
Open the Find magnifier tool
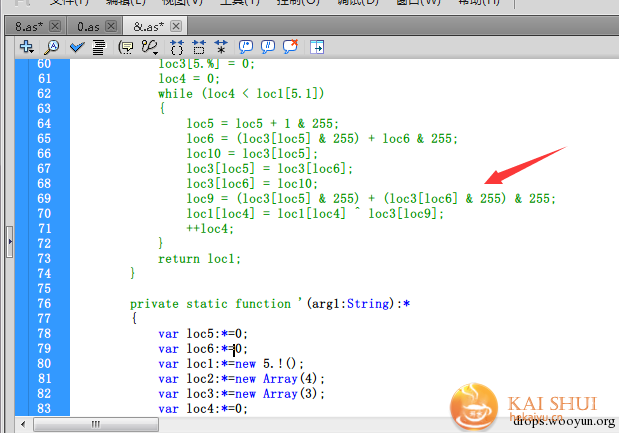51,47
